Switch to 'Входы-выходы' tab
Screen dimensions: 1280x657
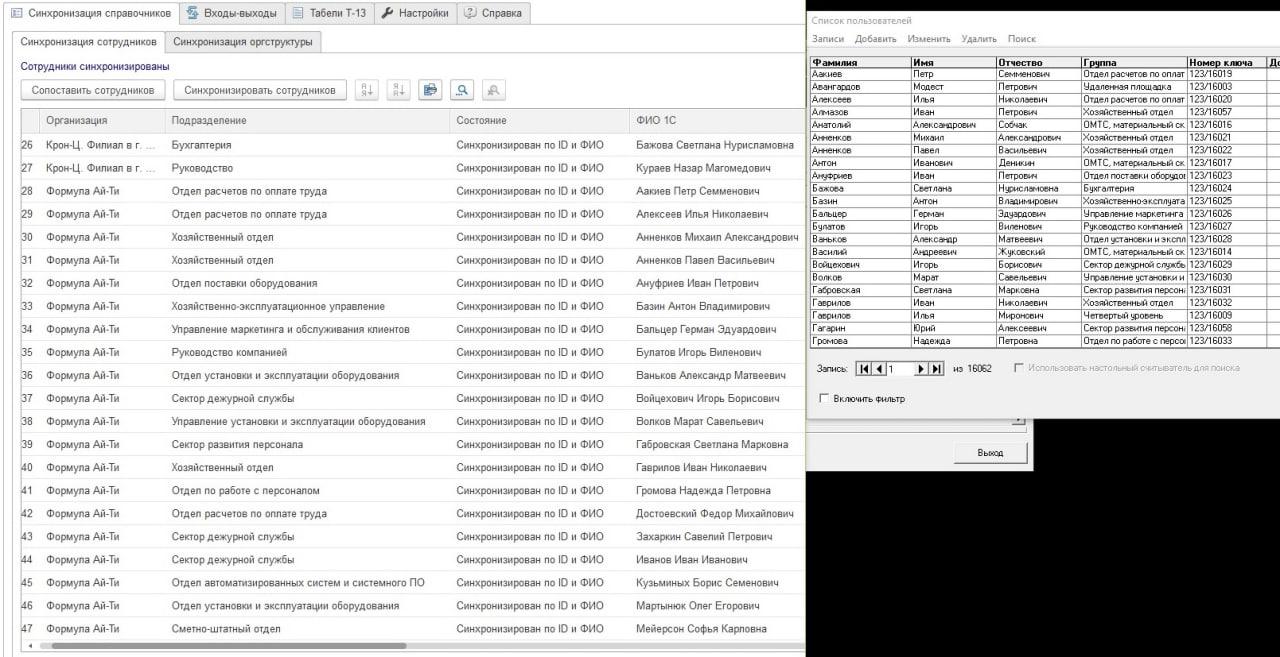coord(234,13)
